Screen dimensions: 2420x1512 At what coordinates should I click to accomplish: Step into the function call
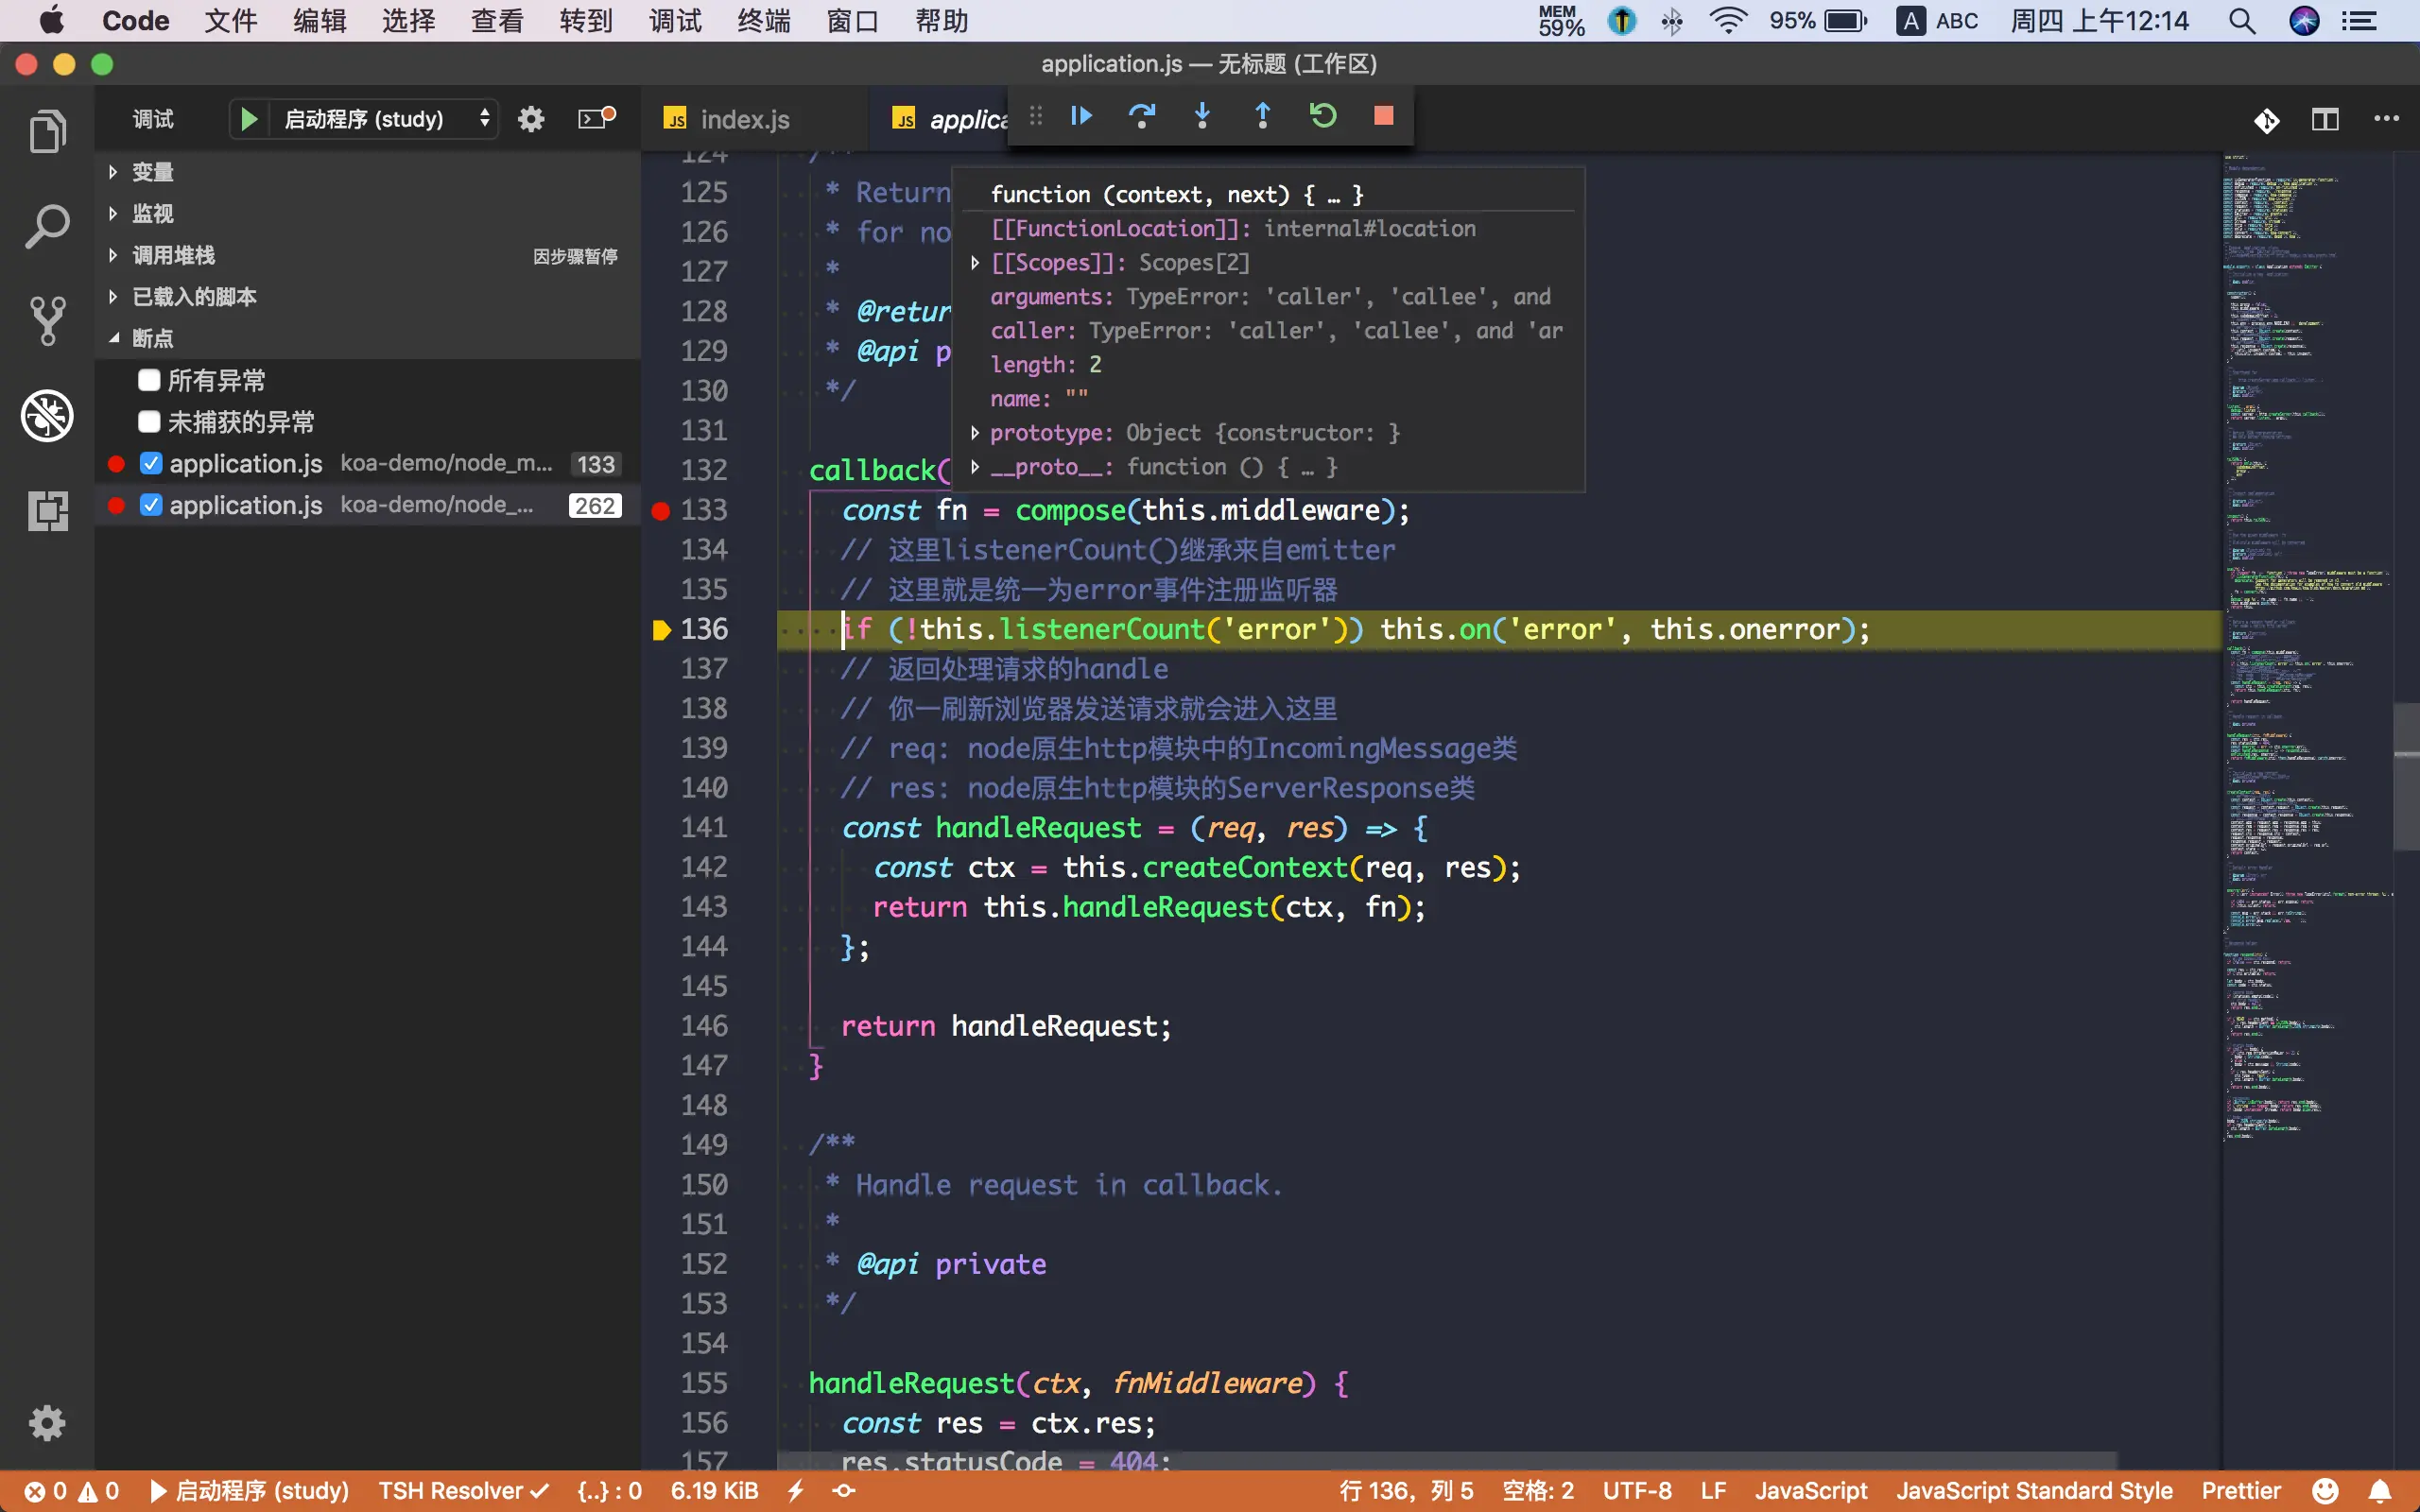point(1202,116)
